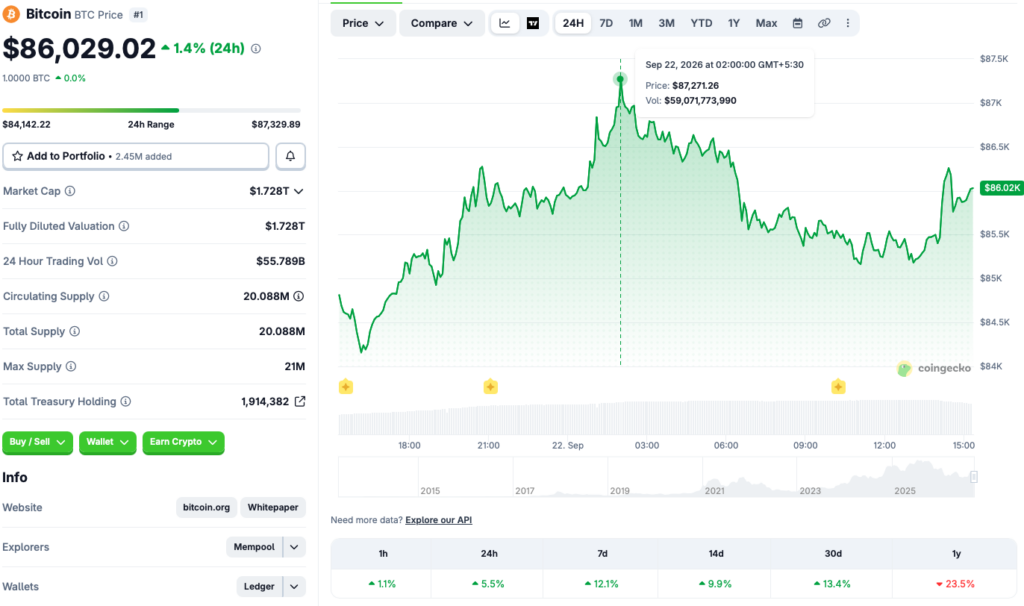This screenshot has height=606, width=1024.
Task: Open Total Supply info icon
Action: [x=74, y=331]
